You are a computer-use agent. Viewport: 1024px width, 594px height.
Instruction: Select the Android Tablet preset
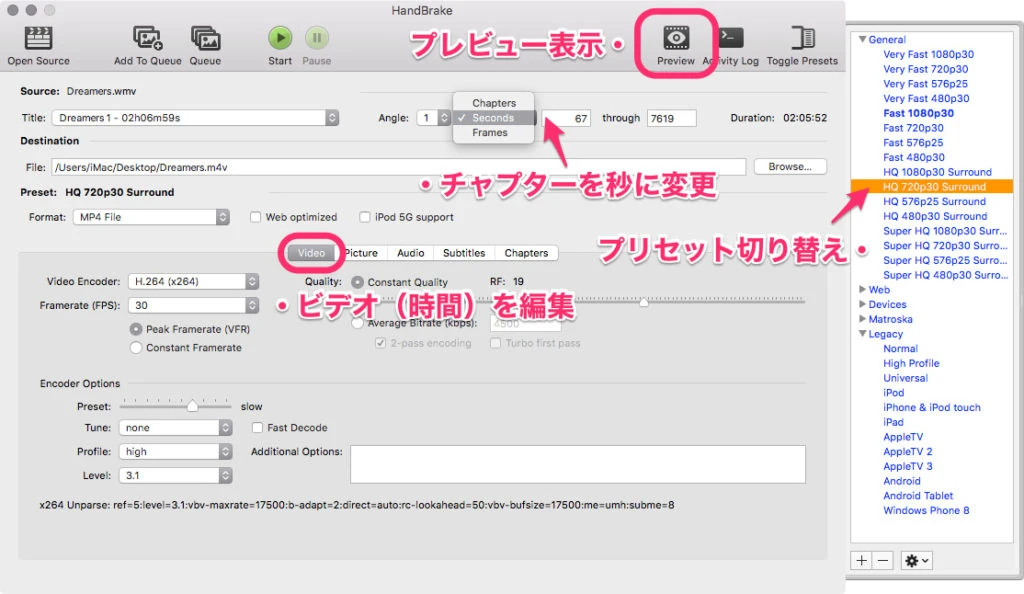pos(918,495)
